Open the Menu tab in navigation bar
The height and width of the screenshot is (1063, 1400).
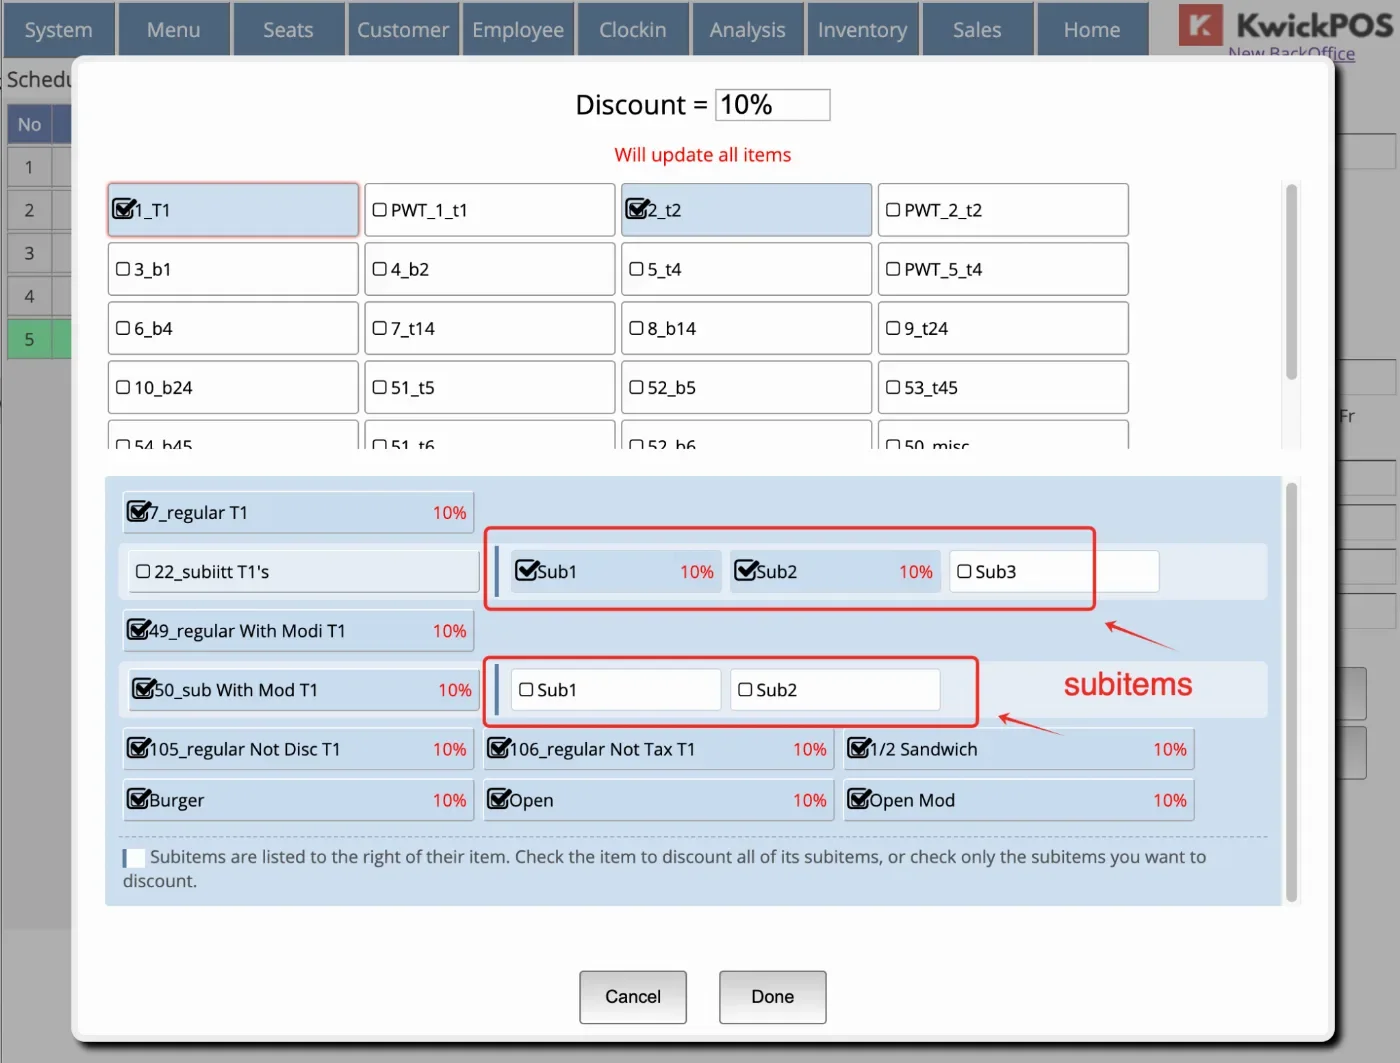(x=174, y=30)
